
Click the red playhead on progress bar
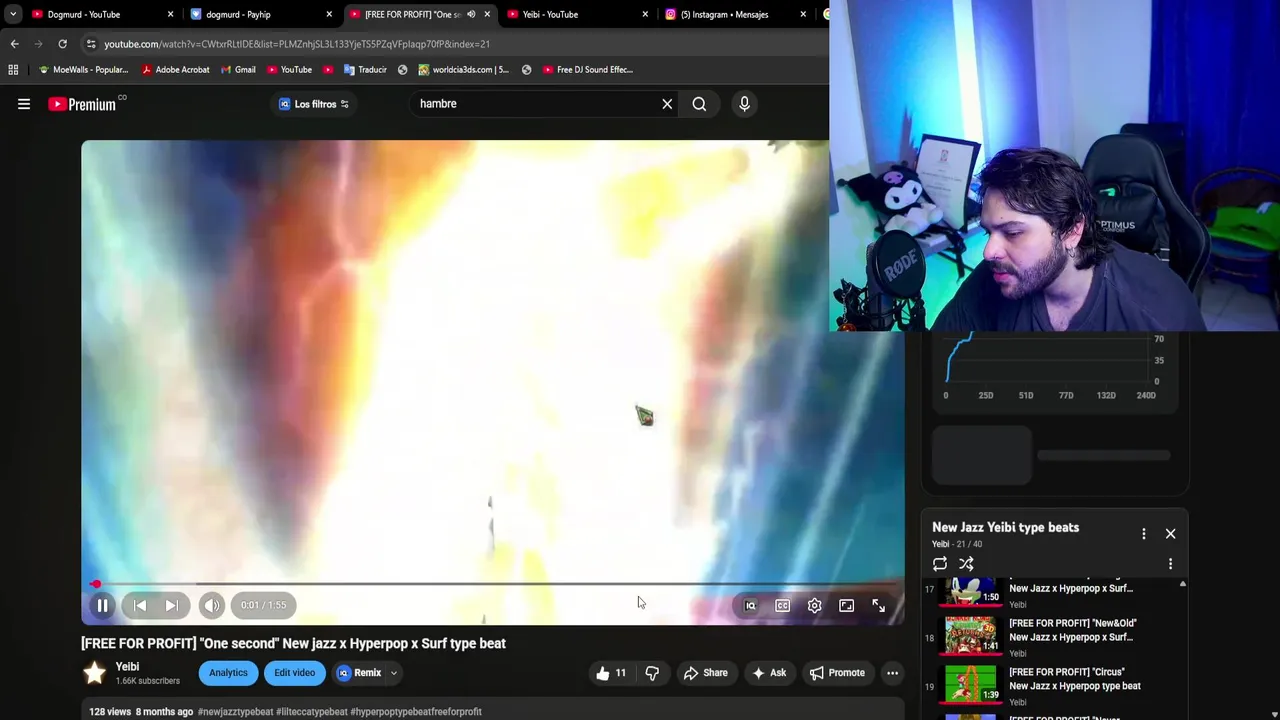pos(96,584)
